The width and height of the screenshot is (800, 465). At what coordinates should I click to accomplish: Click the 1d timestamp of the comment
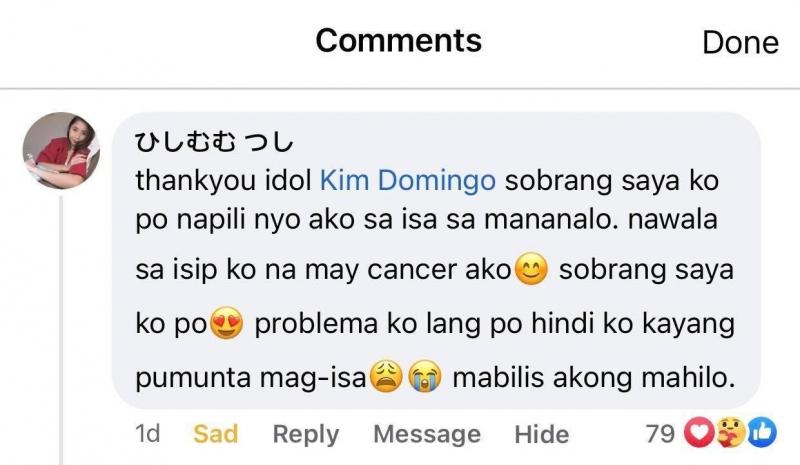[147, 434]
